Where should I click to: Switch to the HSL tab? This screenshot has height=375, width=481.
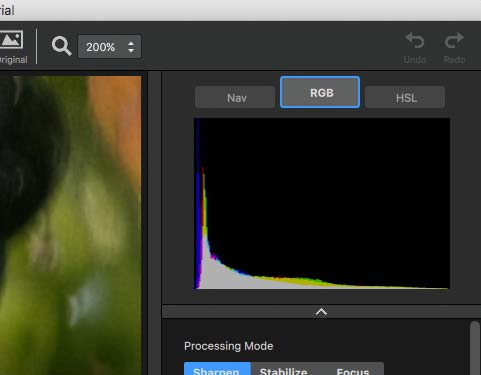point(405,97)
